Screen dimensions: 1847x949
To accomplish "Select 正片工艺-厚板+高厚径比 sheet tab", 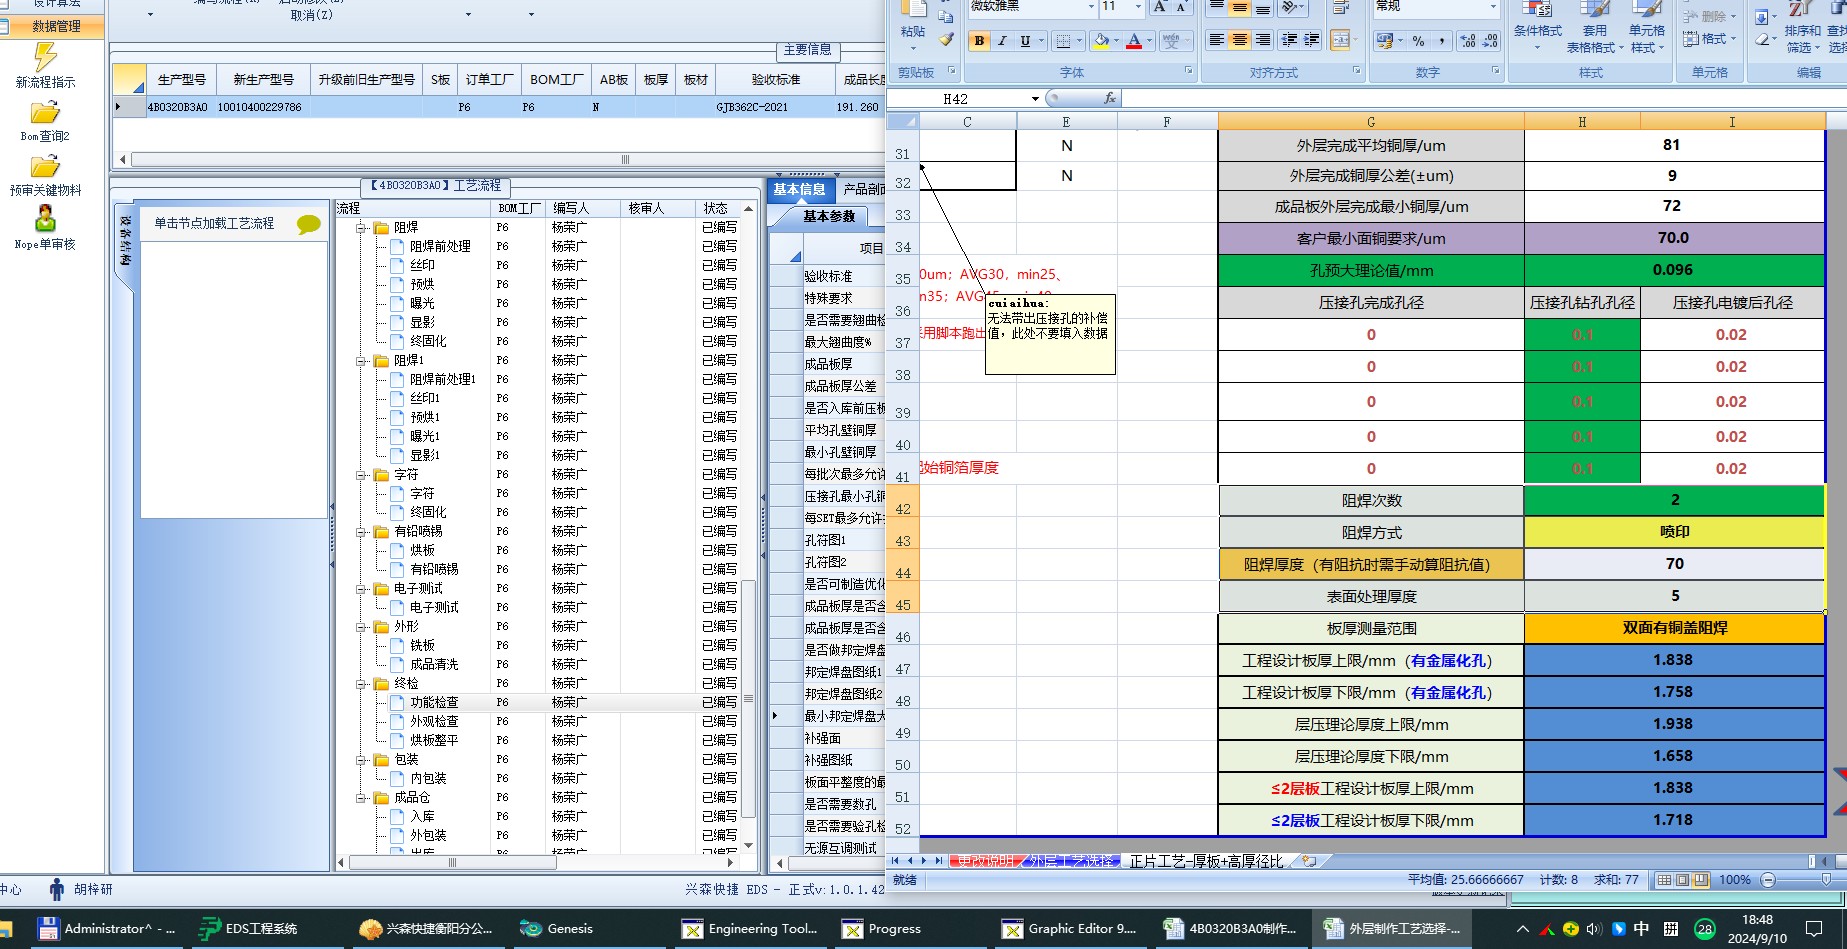I will click(1206, 861).
